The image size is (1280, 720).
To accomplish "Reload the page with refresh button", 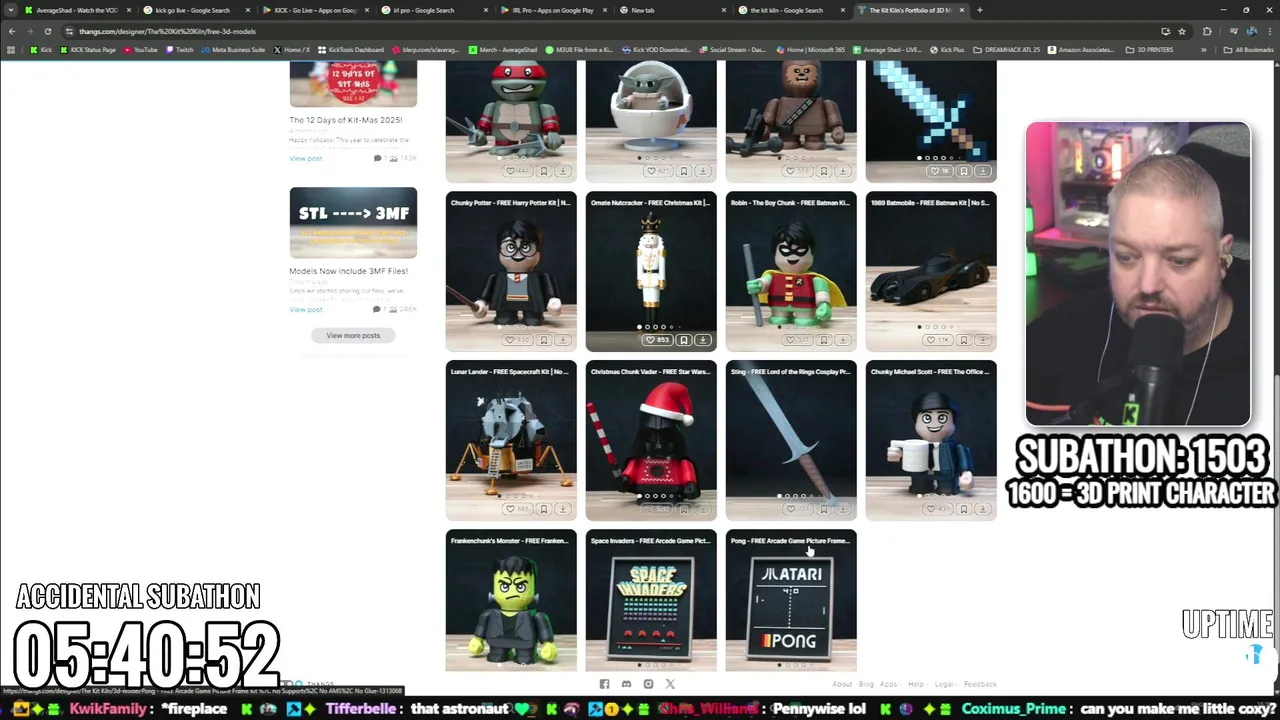I will (47, 31).
